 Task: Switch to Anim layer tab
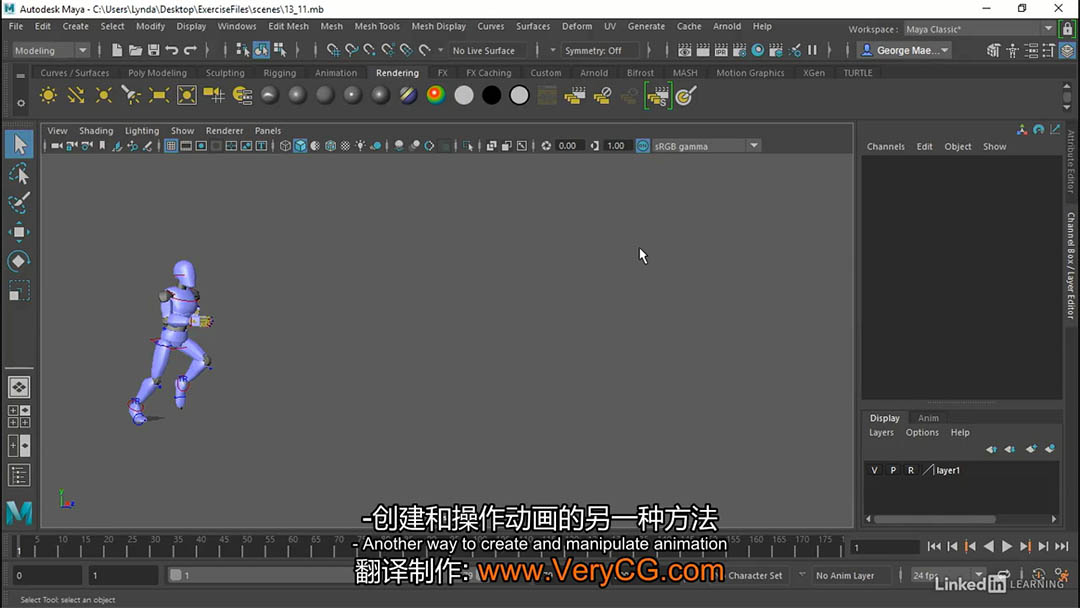click(928, 418)
